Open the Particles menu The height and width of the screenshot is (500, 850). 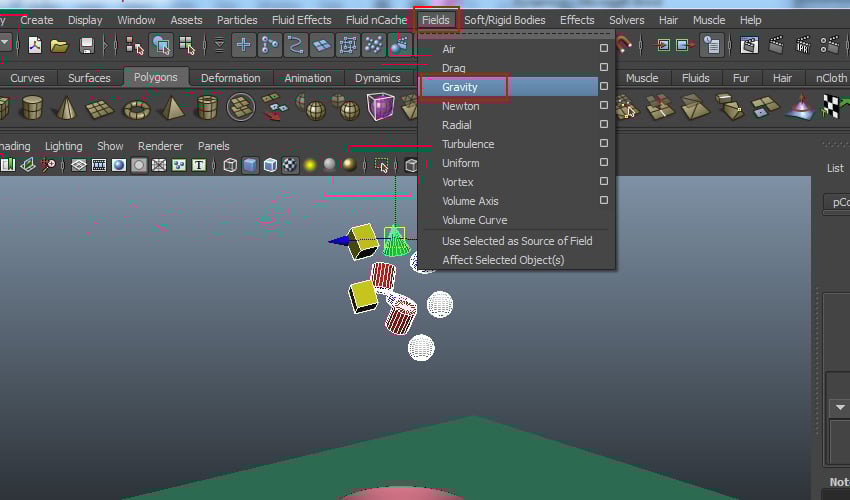(237, 20)
